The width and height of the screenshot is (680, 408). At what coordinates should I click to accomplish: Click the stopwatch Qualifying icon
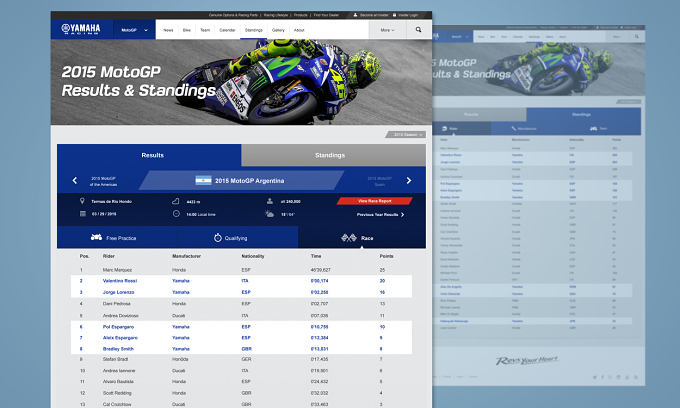pyautogui.click(x=218, y=238)
